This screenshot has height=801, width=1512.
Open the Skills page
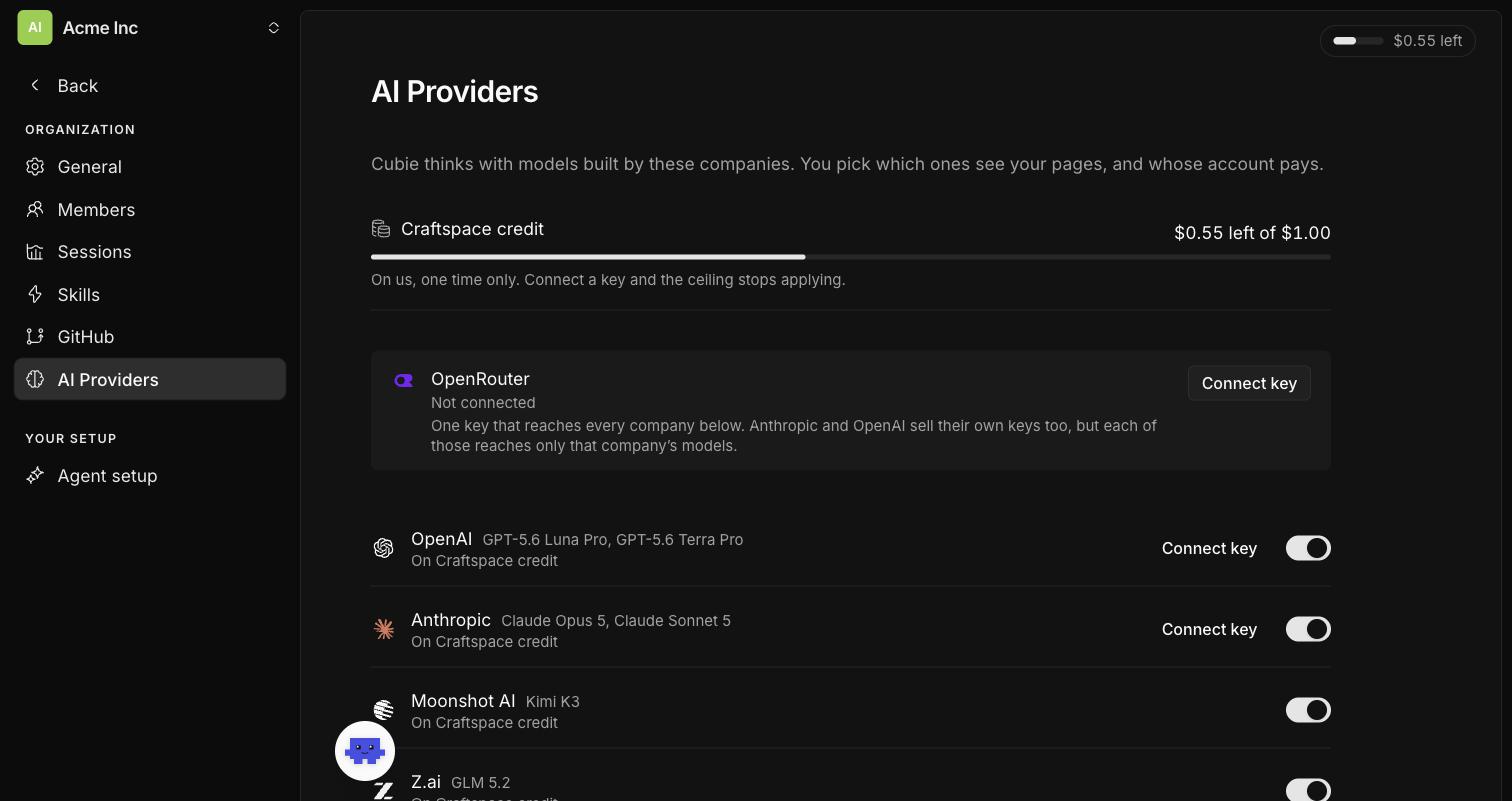(x=150, y=294)
